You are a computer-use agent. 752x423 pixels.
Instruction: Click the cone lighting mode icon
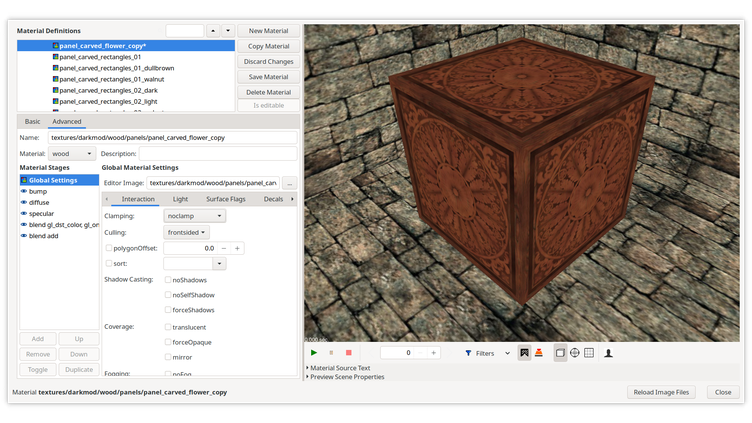538,353
